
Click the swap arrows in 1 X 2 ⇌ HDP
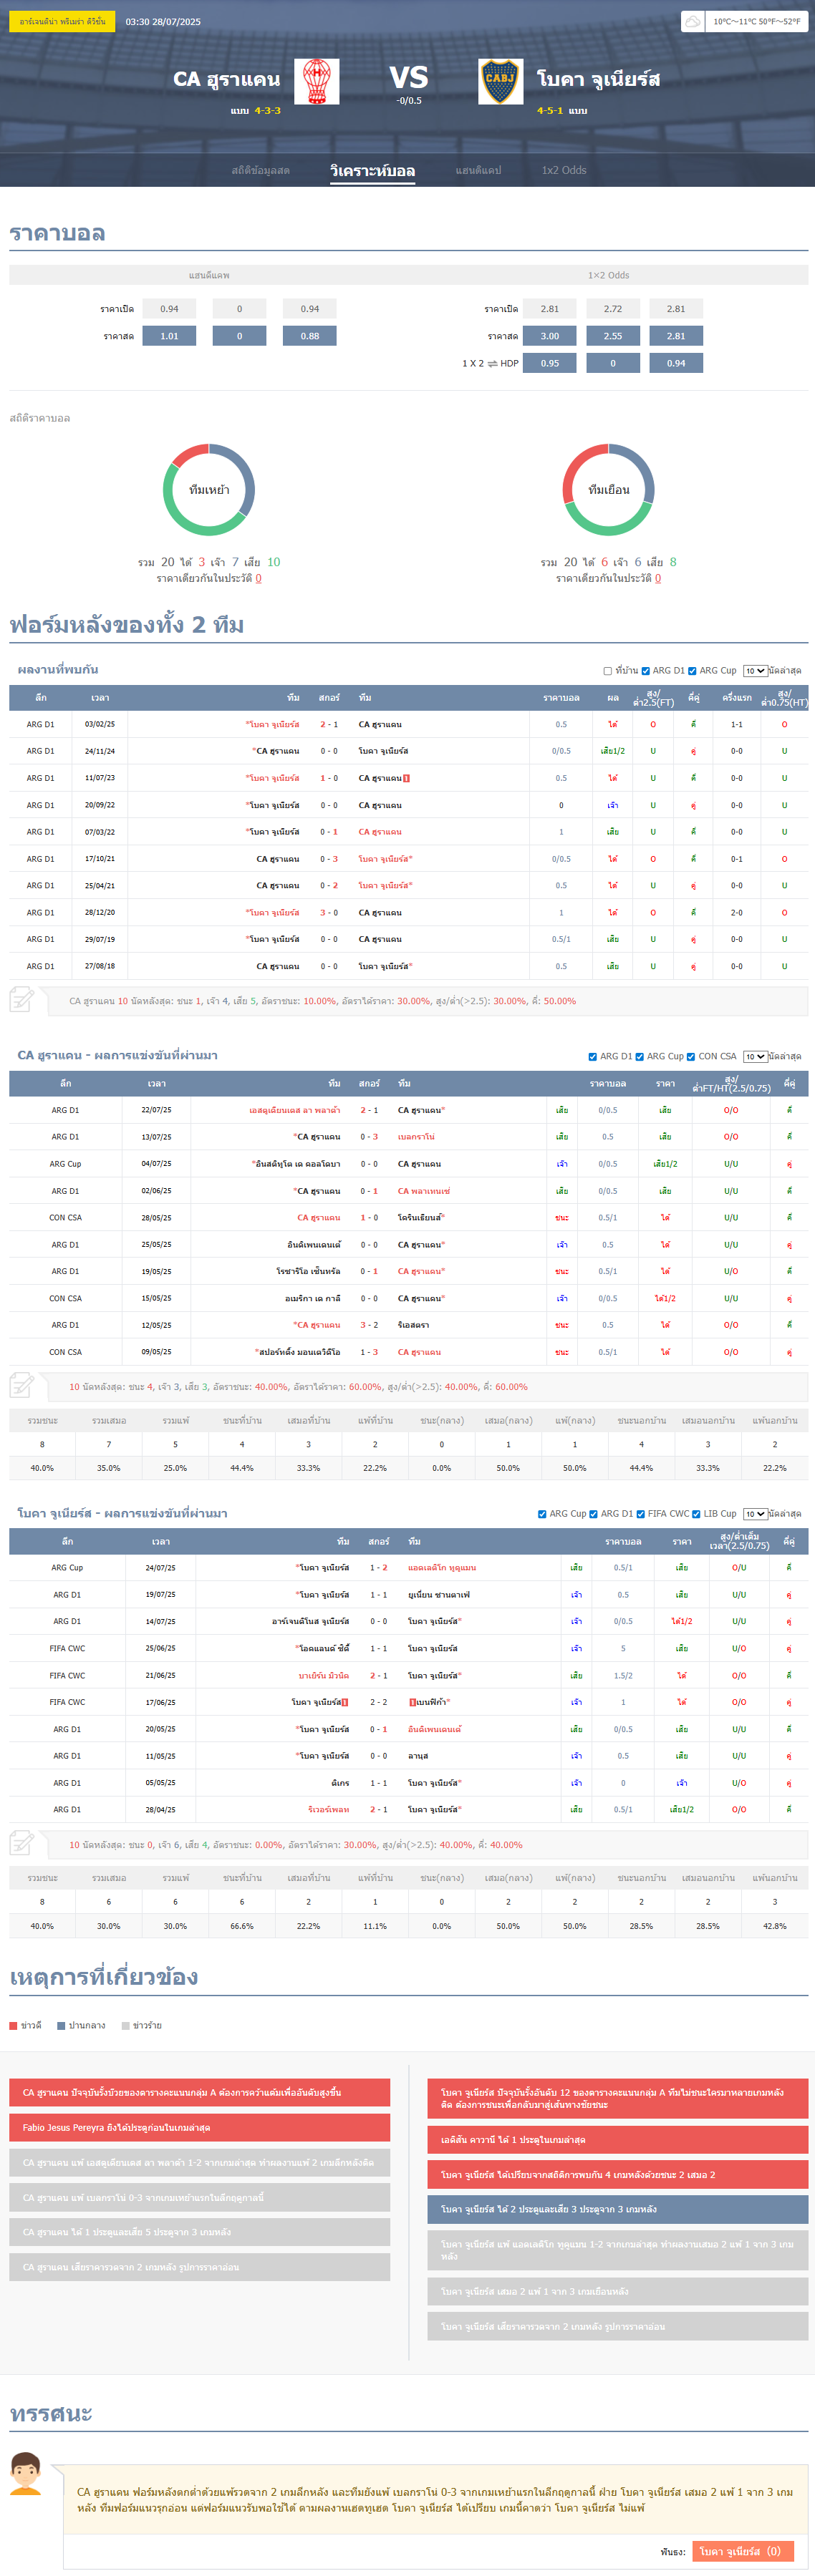point(492,363)
